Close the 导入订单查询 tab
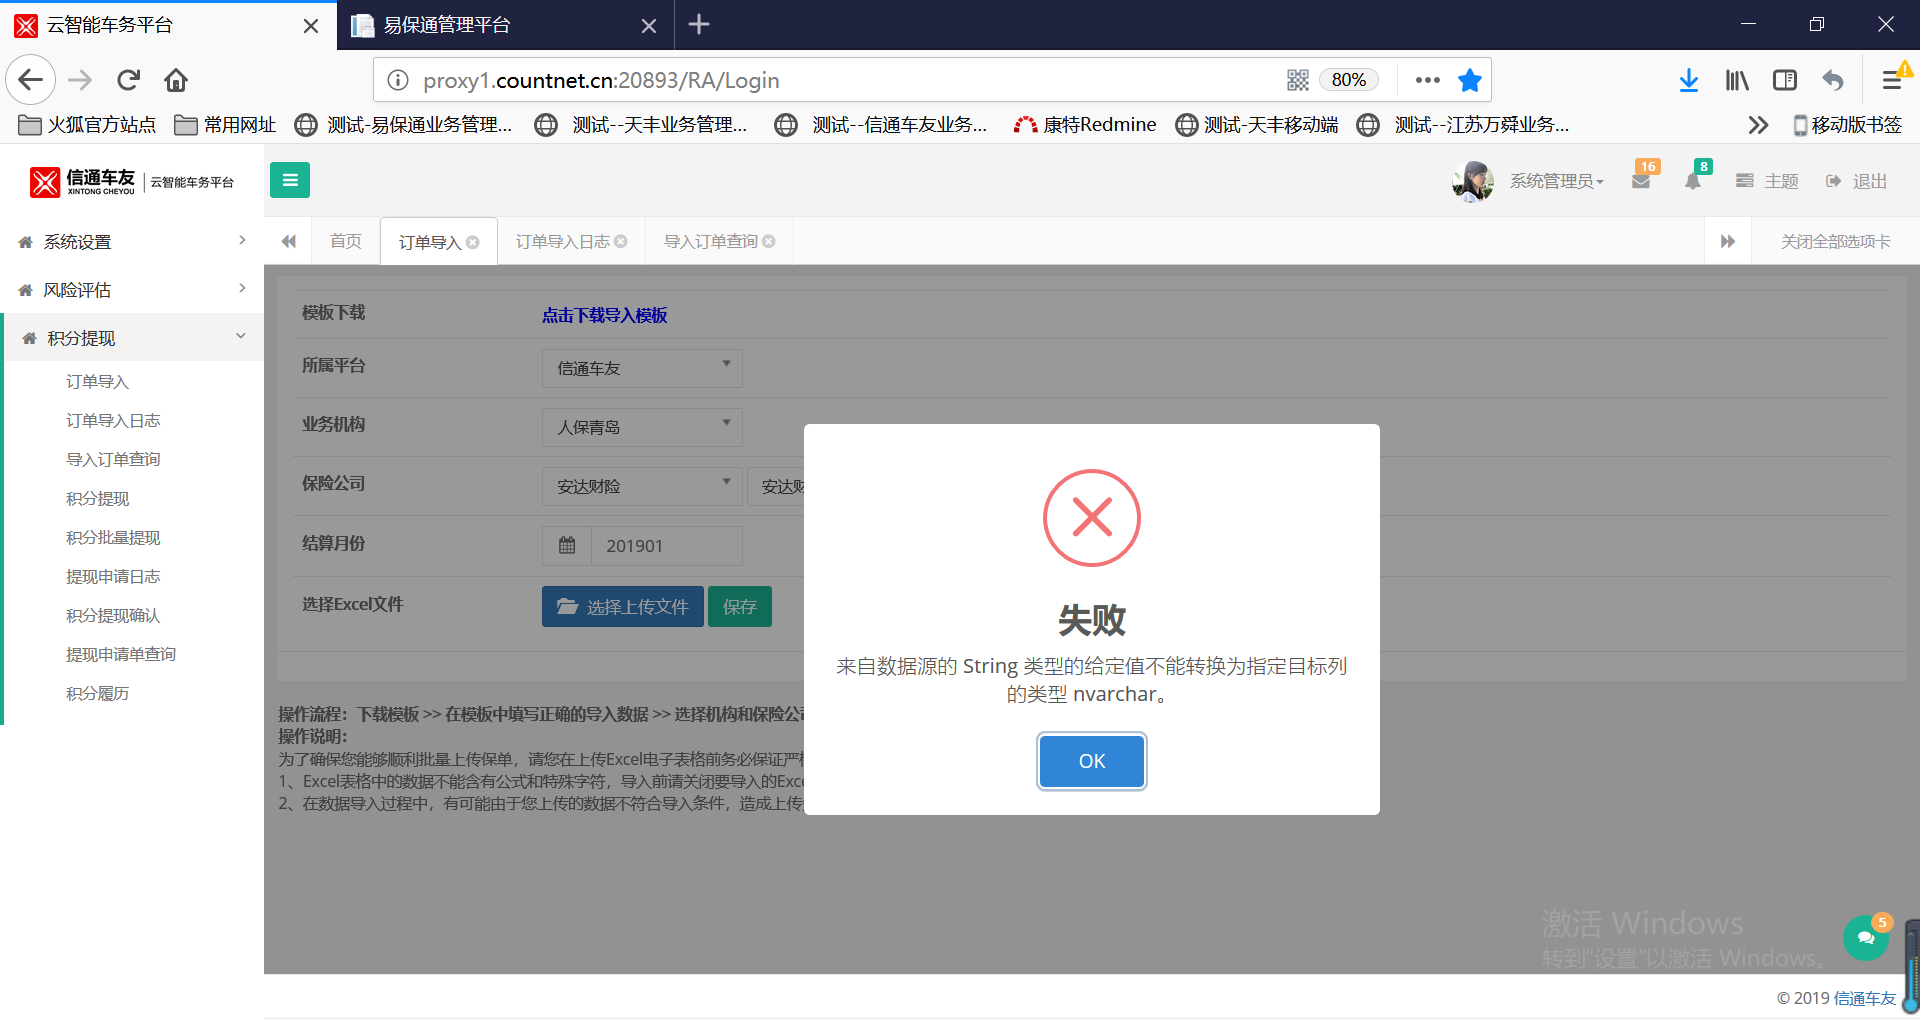Image resolution: width=1920 pixels, height=1020 pixels. [x=769, y=241]
